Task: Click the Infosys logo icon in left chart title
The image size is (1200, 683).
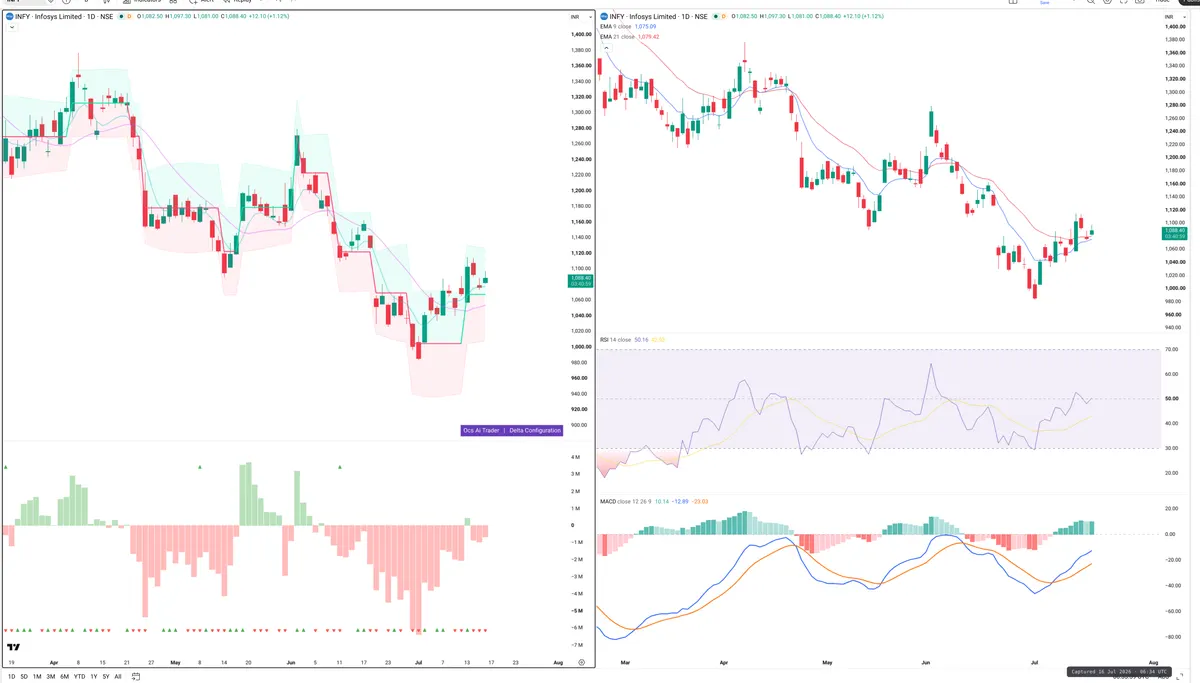Action: (9, 17)
